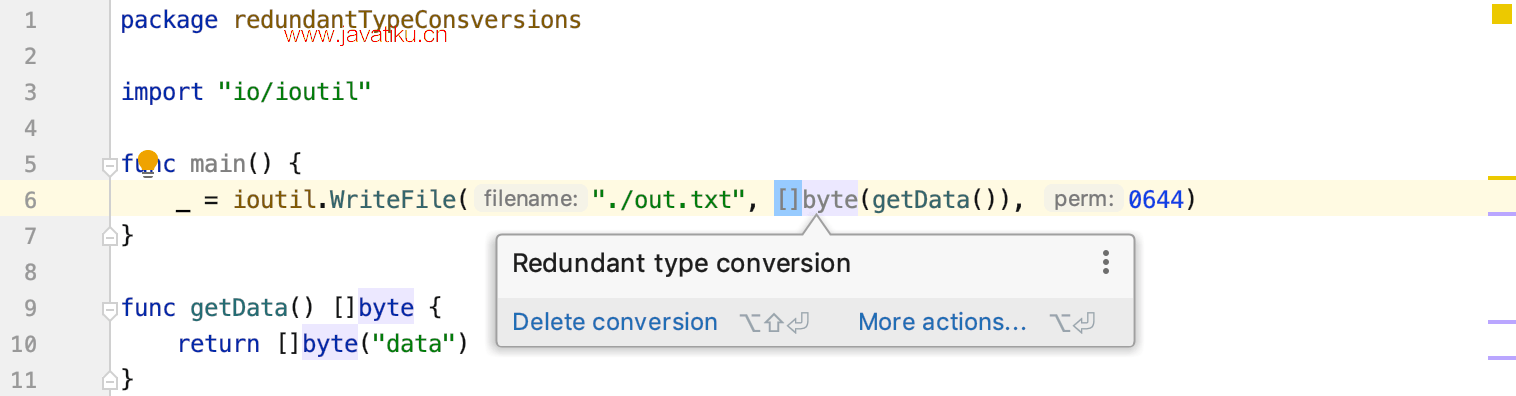Click the yellow inspection status square
Screen dimensions: 1516x396
tap(1501, 14)
